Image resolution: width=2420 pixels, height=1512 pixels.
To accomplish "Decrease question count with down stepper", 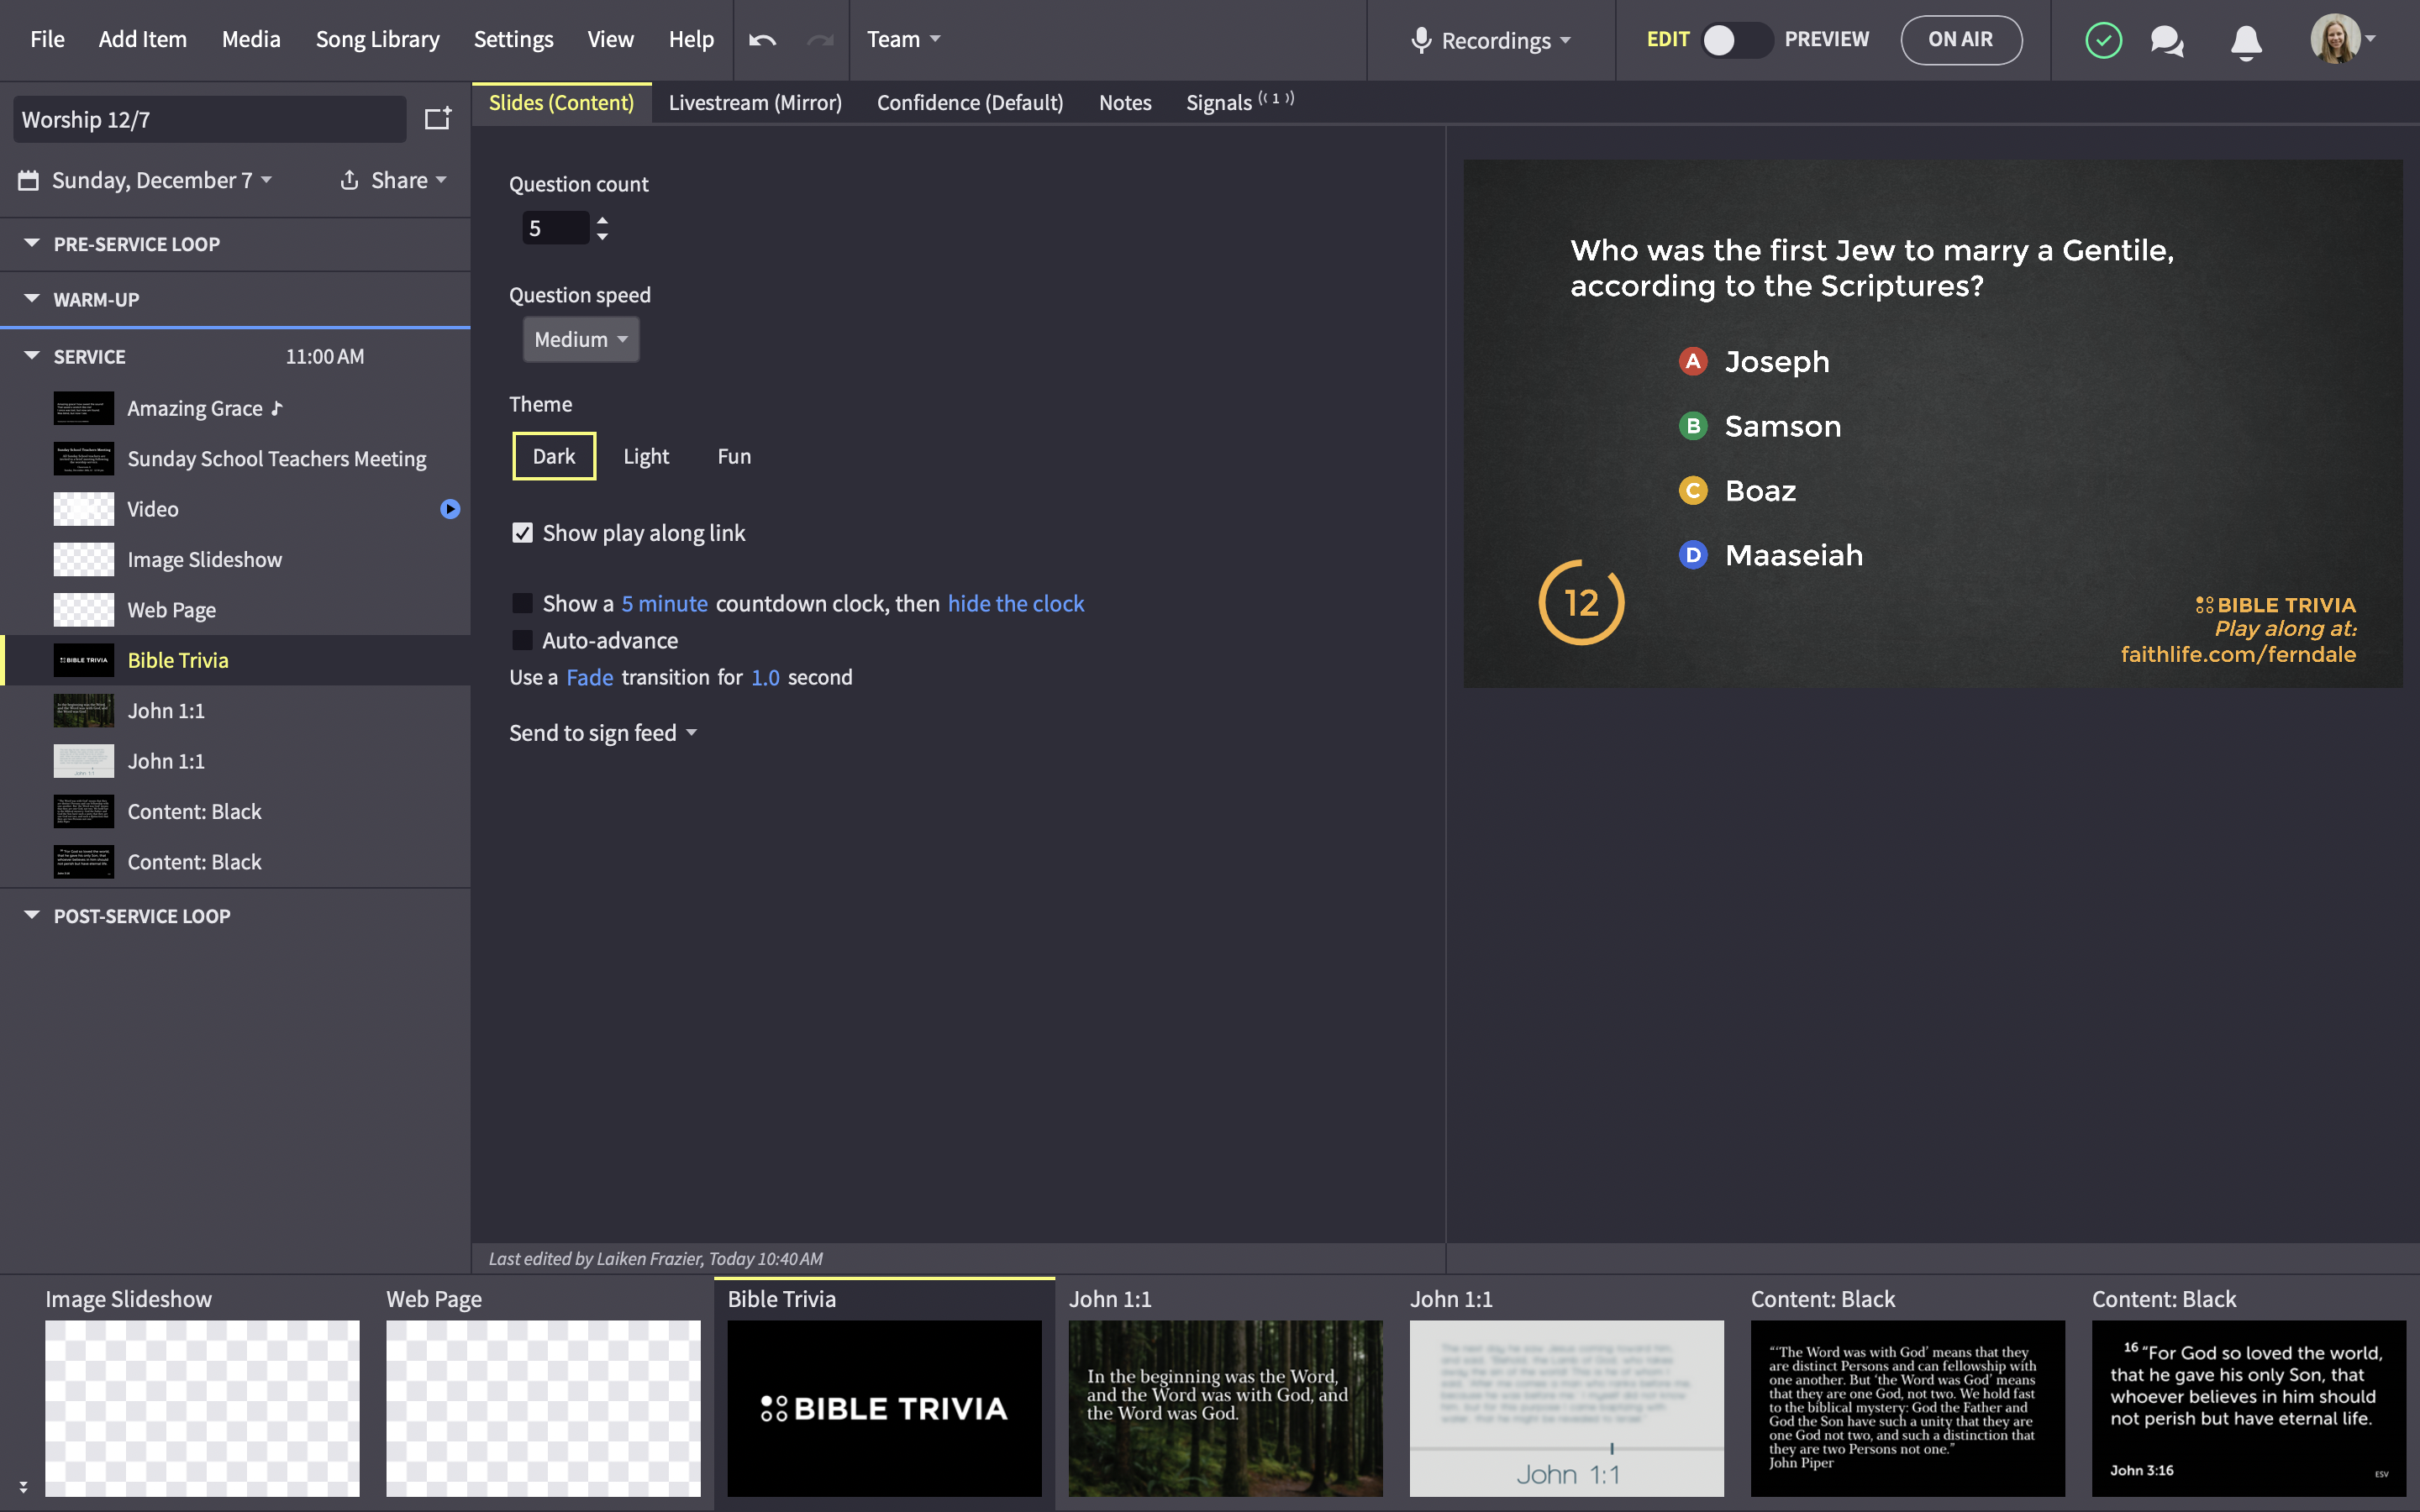I will [x=602, y=236].
